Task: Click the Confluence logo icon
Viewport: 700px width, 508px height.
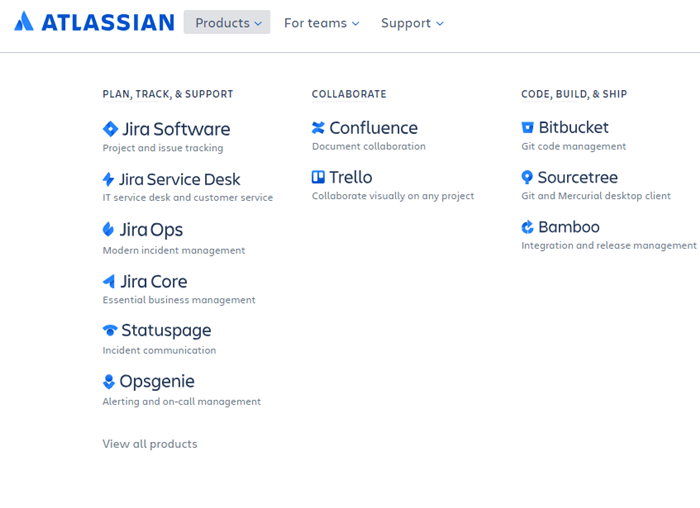Action: (318, 128)
